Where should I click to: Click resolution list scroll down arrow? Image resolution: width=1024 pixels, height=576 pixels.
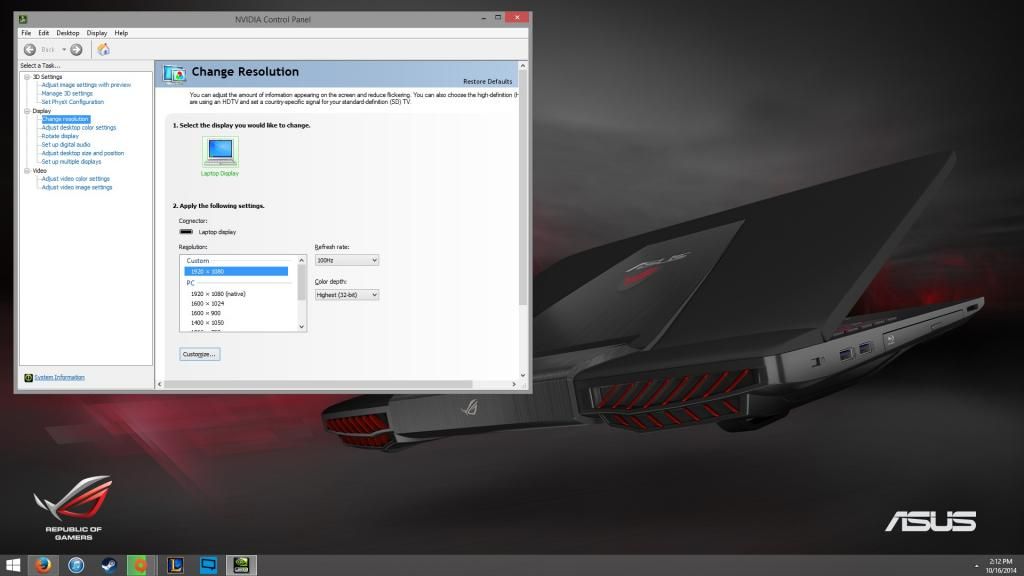[302, 327]
